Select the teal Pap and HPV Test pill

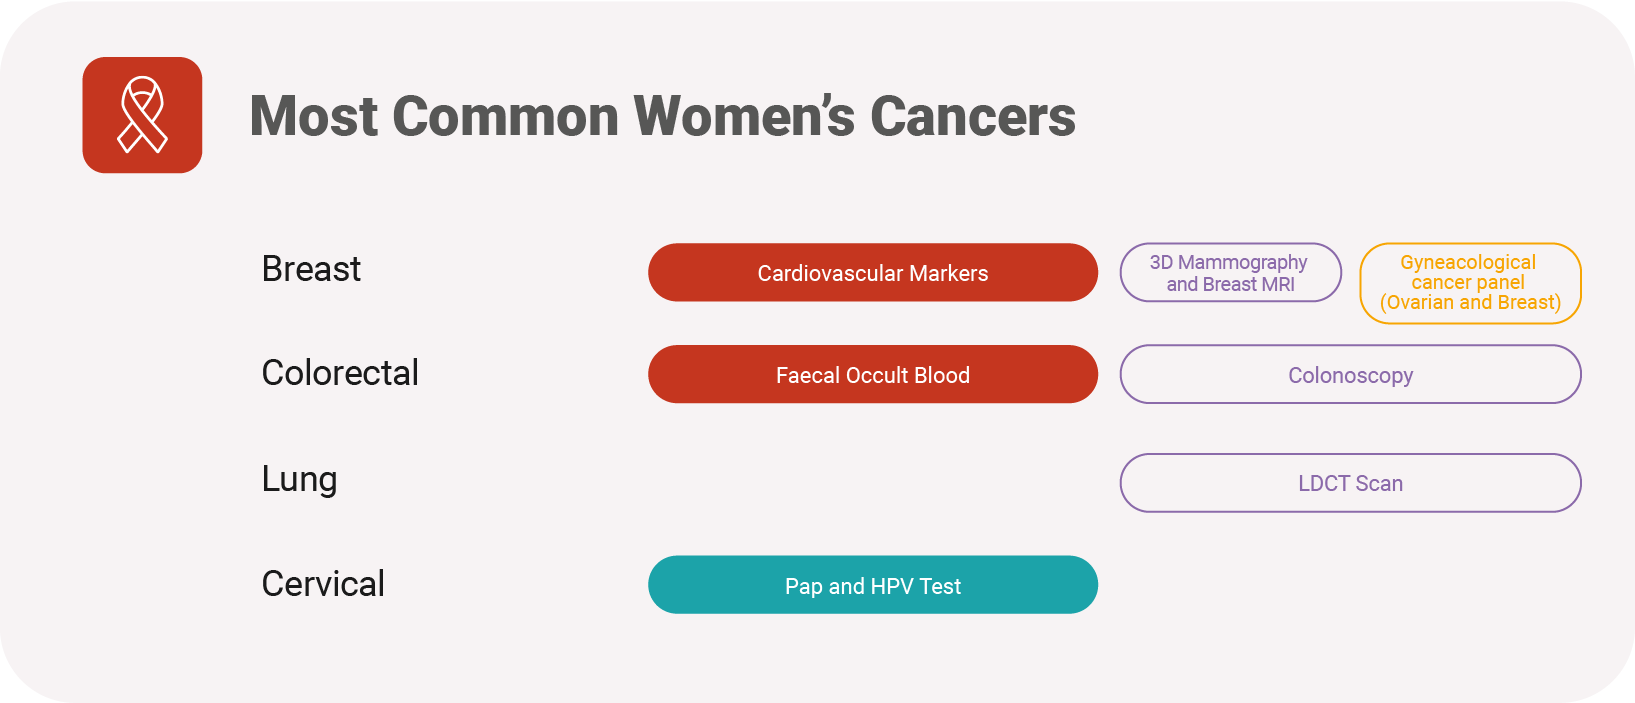click(873, 585)
